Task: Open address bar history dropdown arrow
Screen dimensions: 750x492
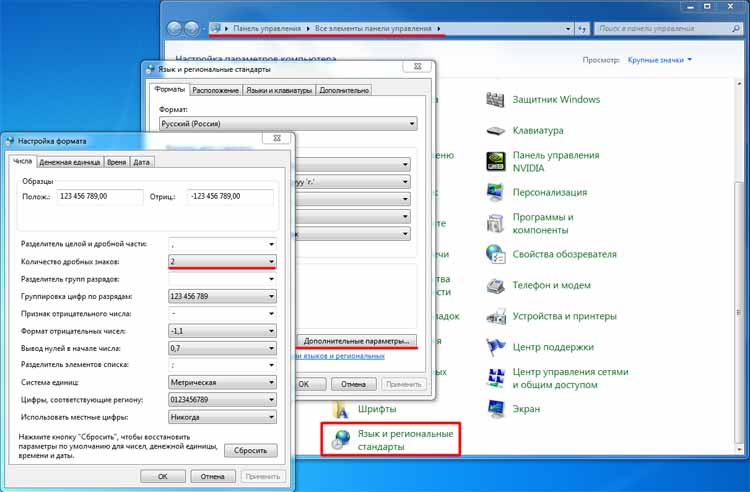Action: click(568, 29)
